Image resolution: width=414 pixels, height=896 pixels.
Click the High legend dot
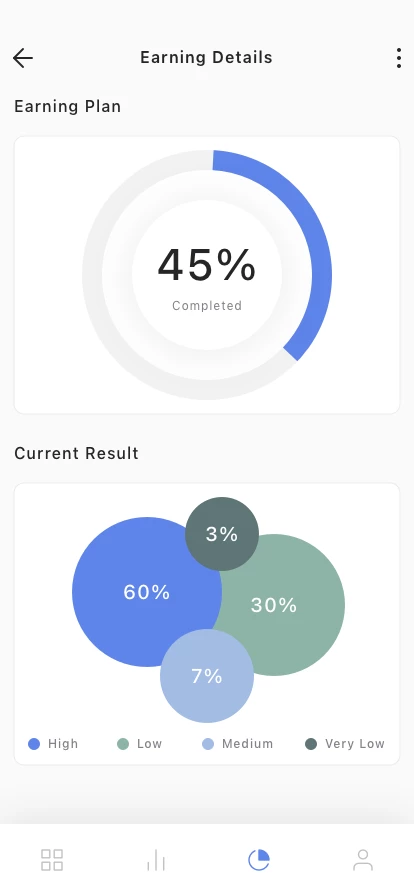pos(34,744)
